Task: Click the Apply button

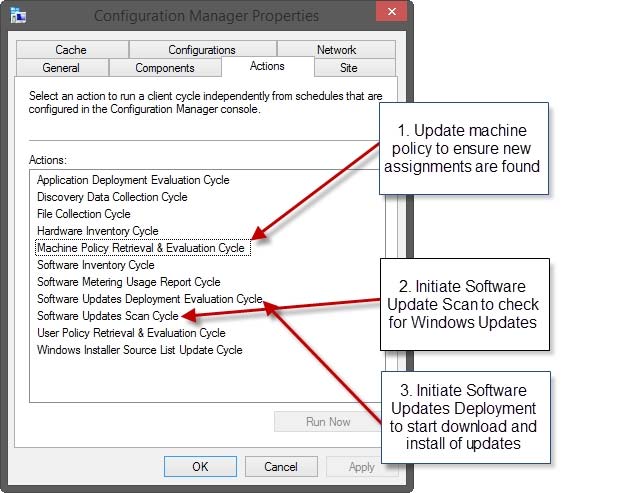Action: 362,467
